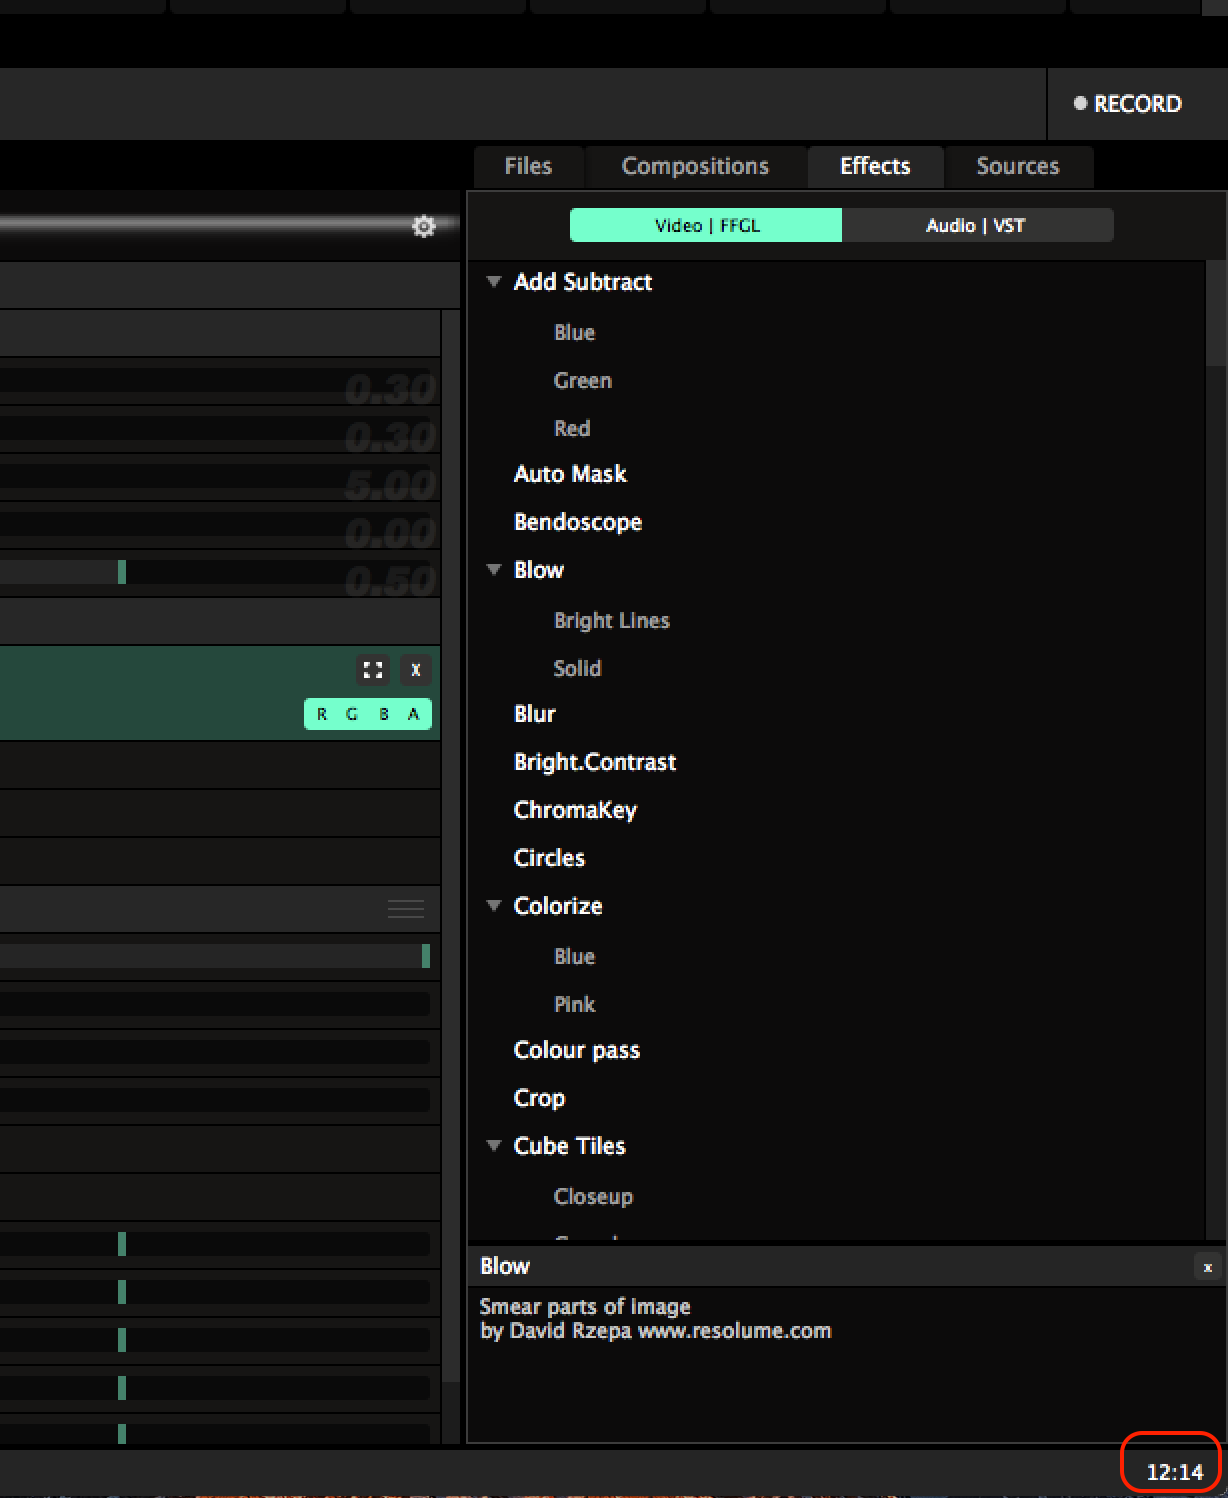
Task: Collapse the Colorize presets list
Action: (x=494, y=906)
